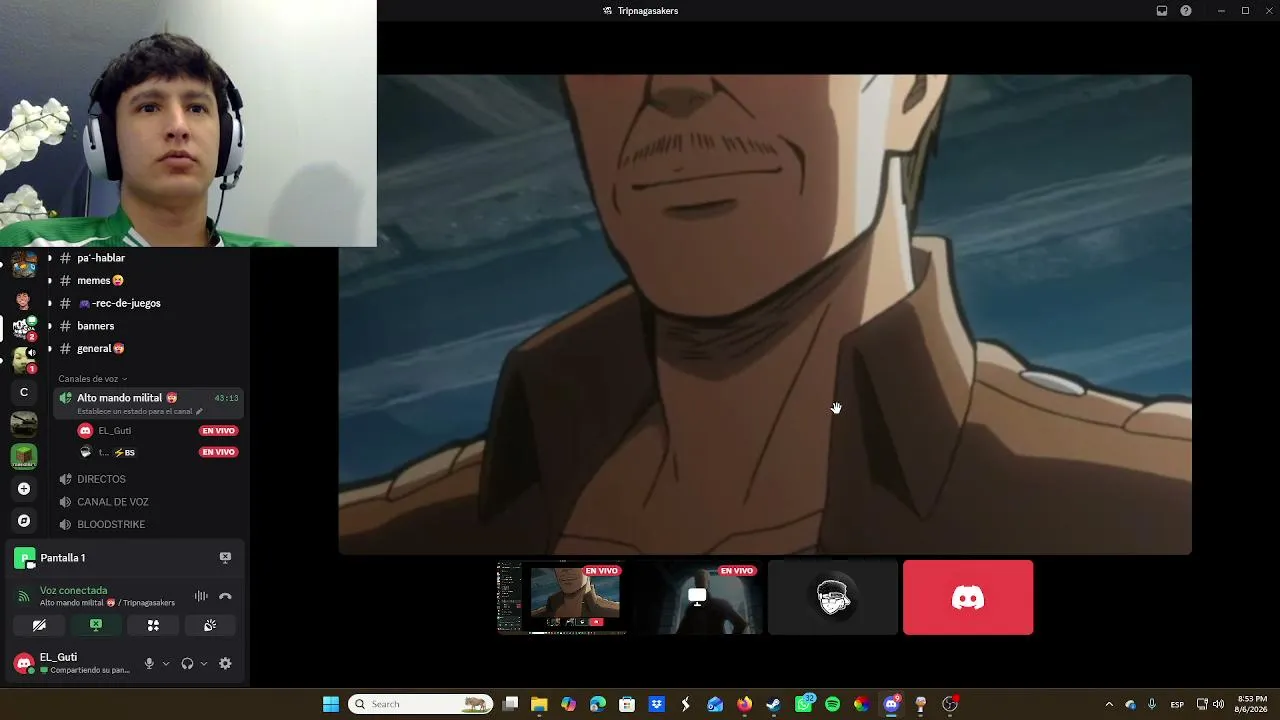Switch to the Minecraft grass block server
1280x720 pixels.
[x=24, y=456]
